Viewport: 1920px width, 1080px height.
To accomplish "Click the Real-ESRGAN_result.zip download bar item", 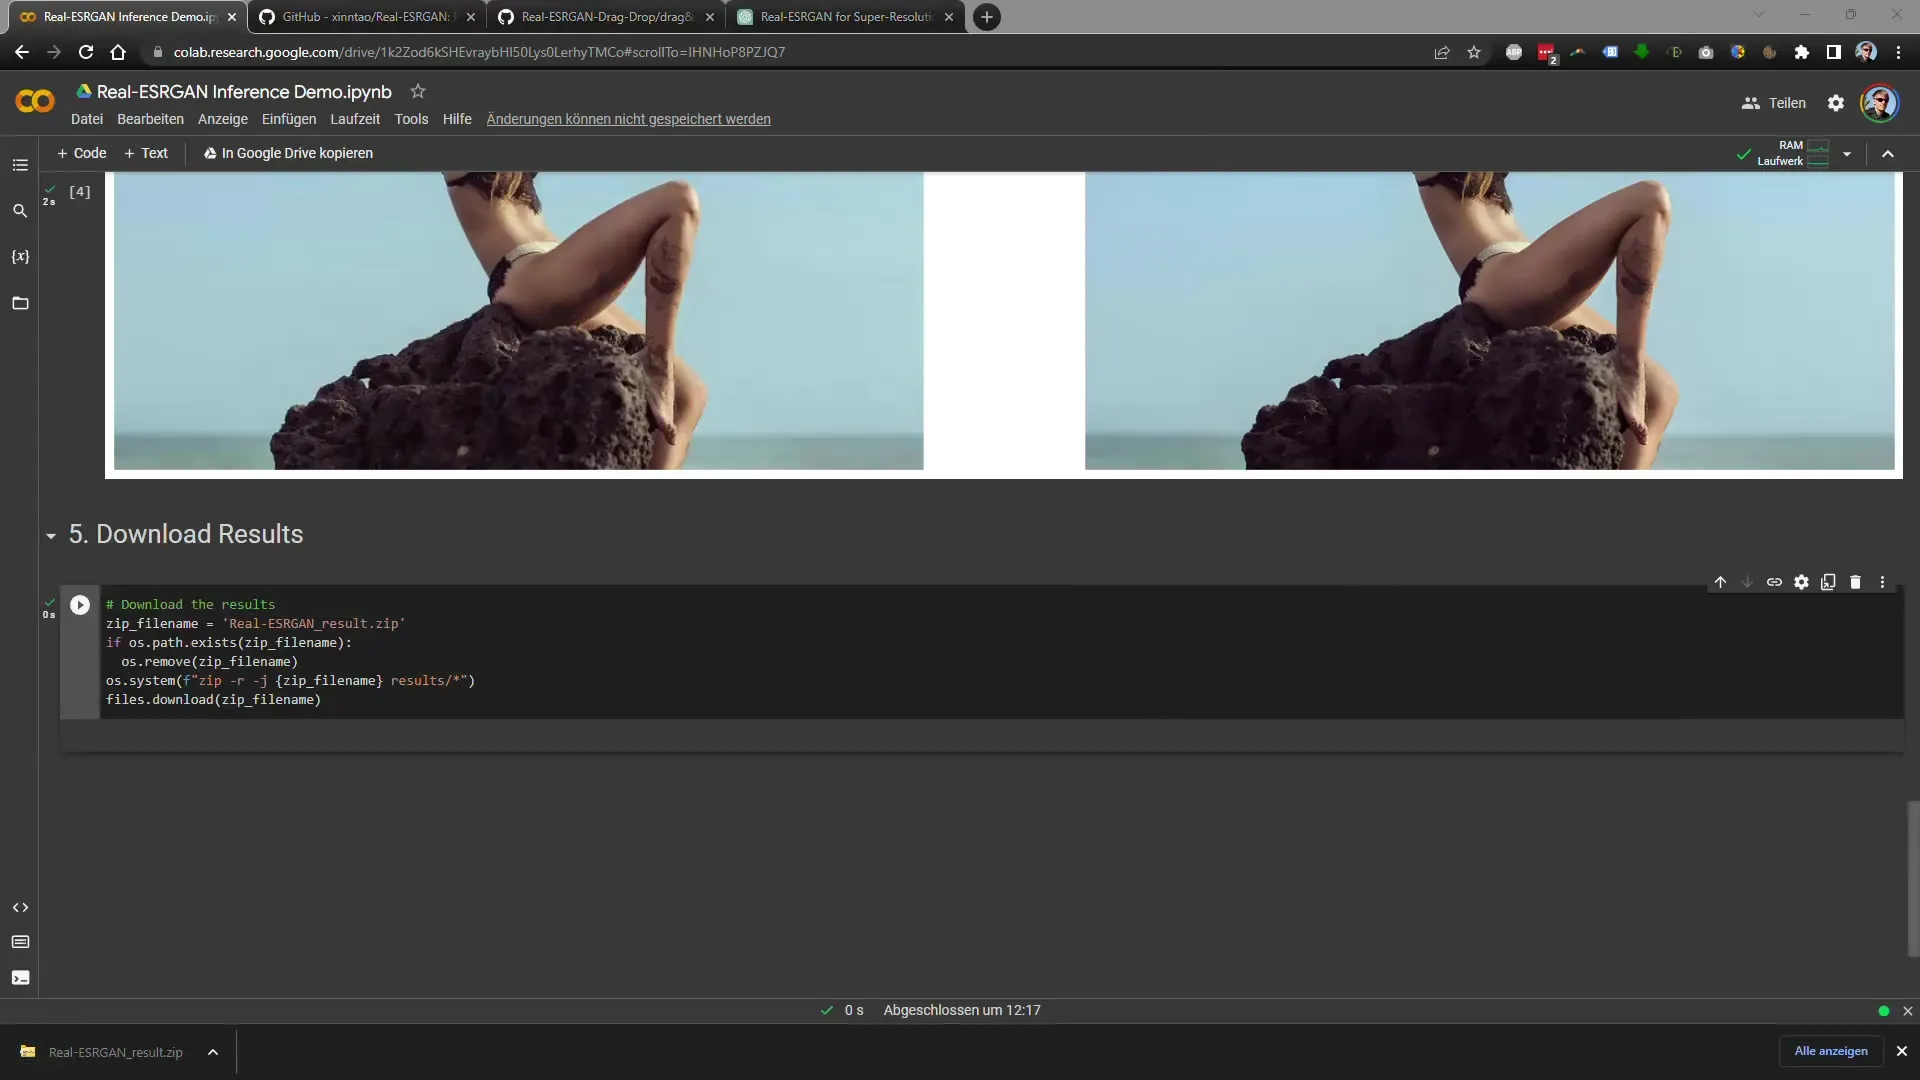I will (x=116, y=1051).
